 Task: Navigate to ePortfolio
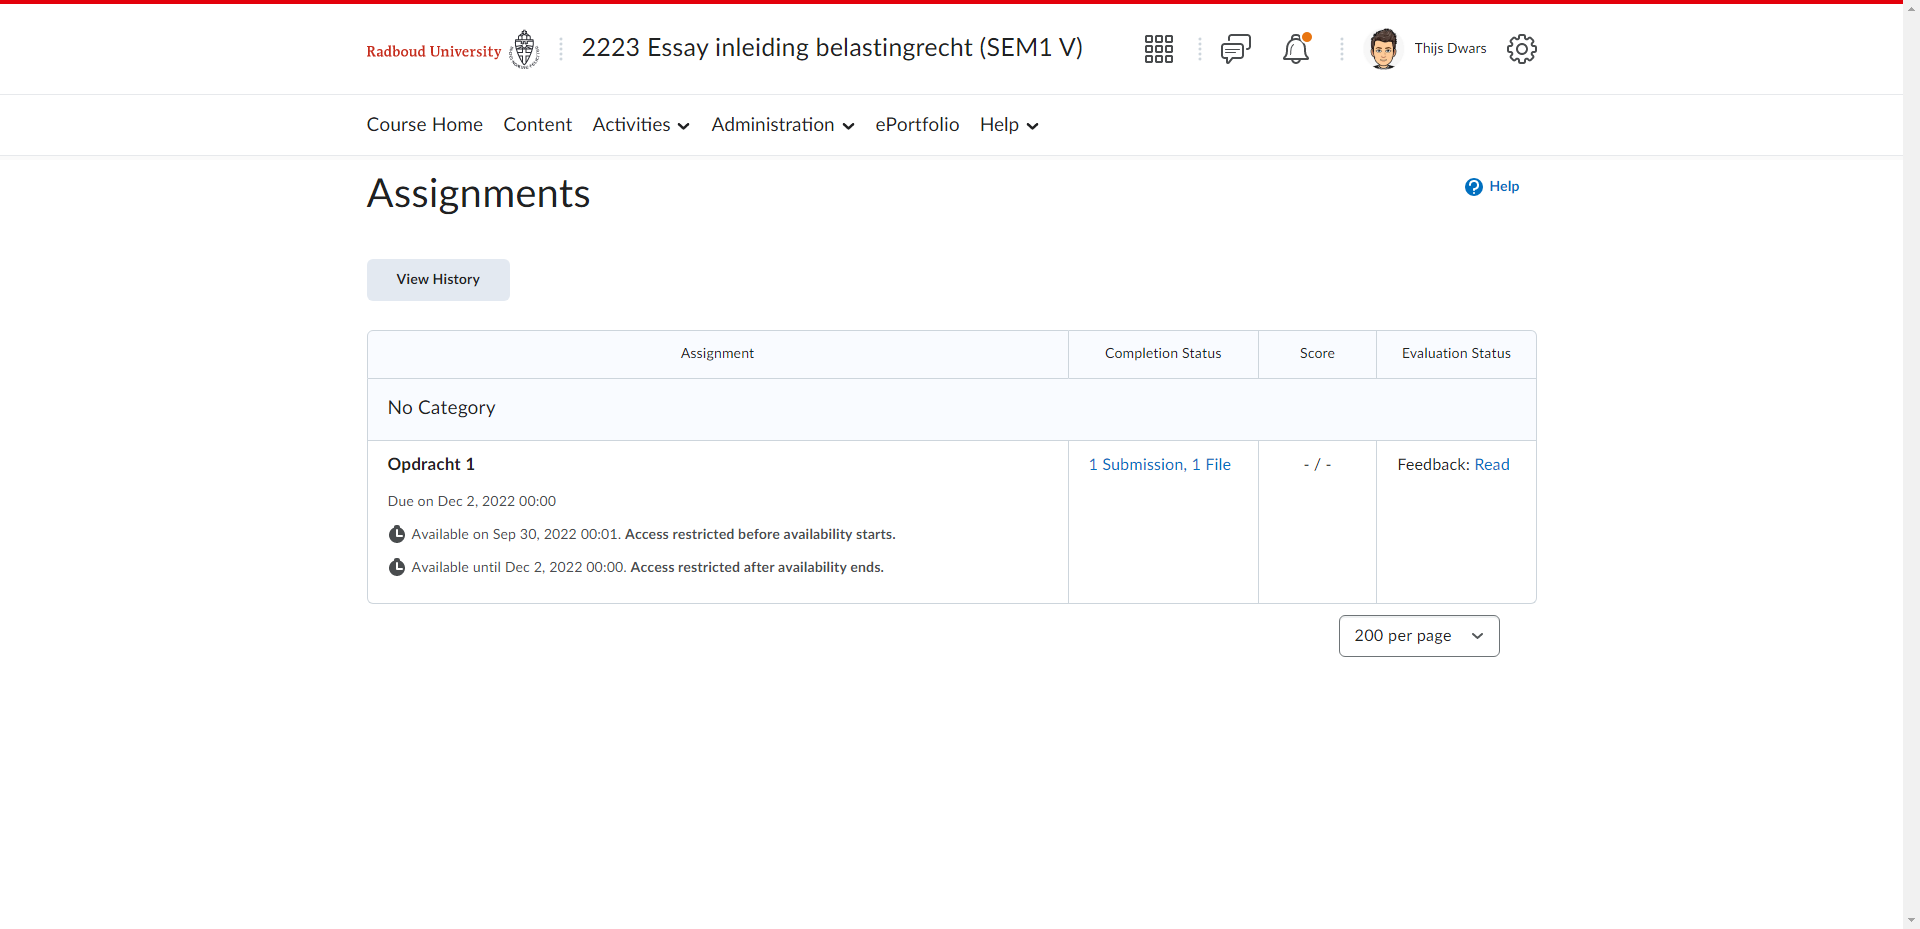(917, 125)
